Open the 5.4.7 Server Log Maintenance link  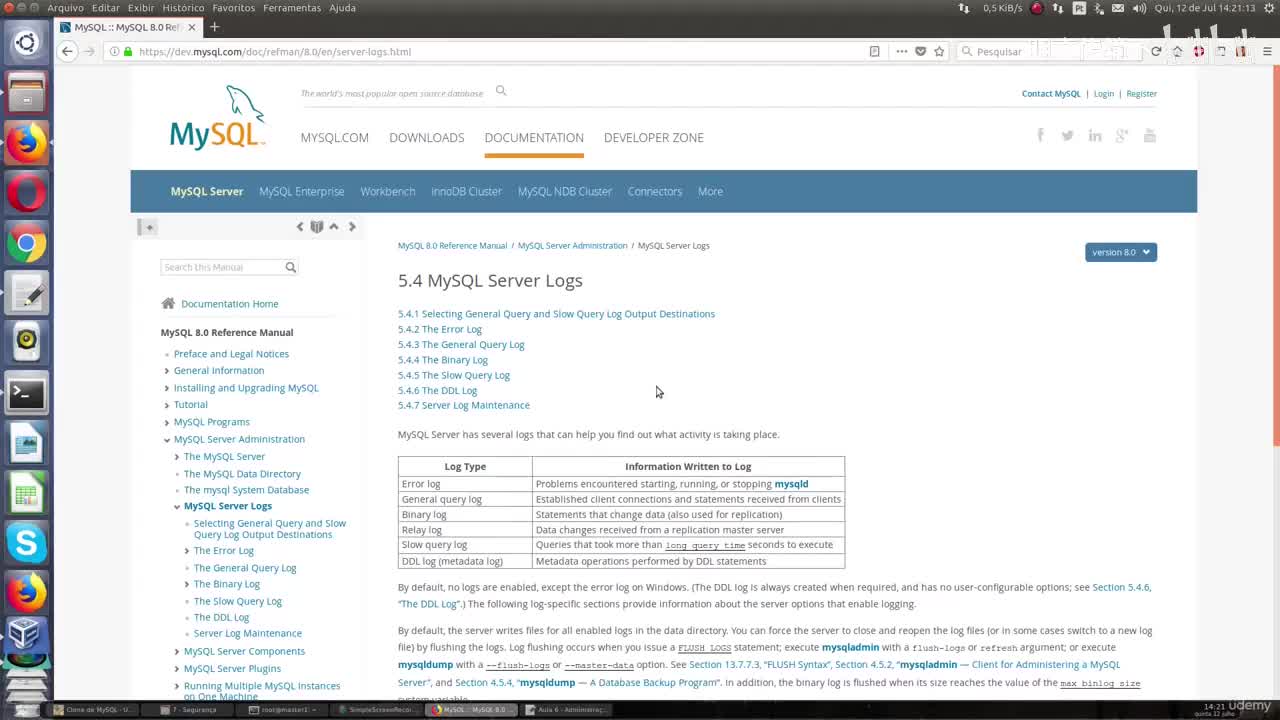[x=464, y=405]
